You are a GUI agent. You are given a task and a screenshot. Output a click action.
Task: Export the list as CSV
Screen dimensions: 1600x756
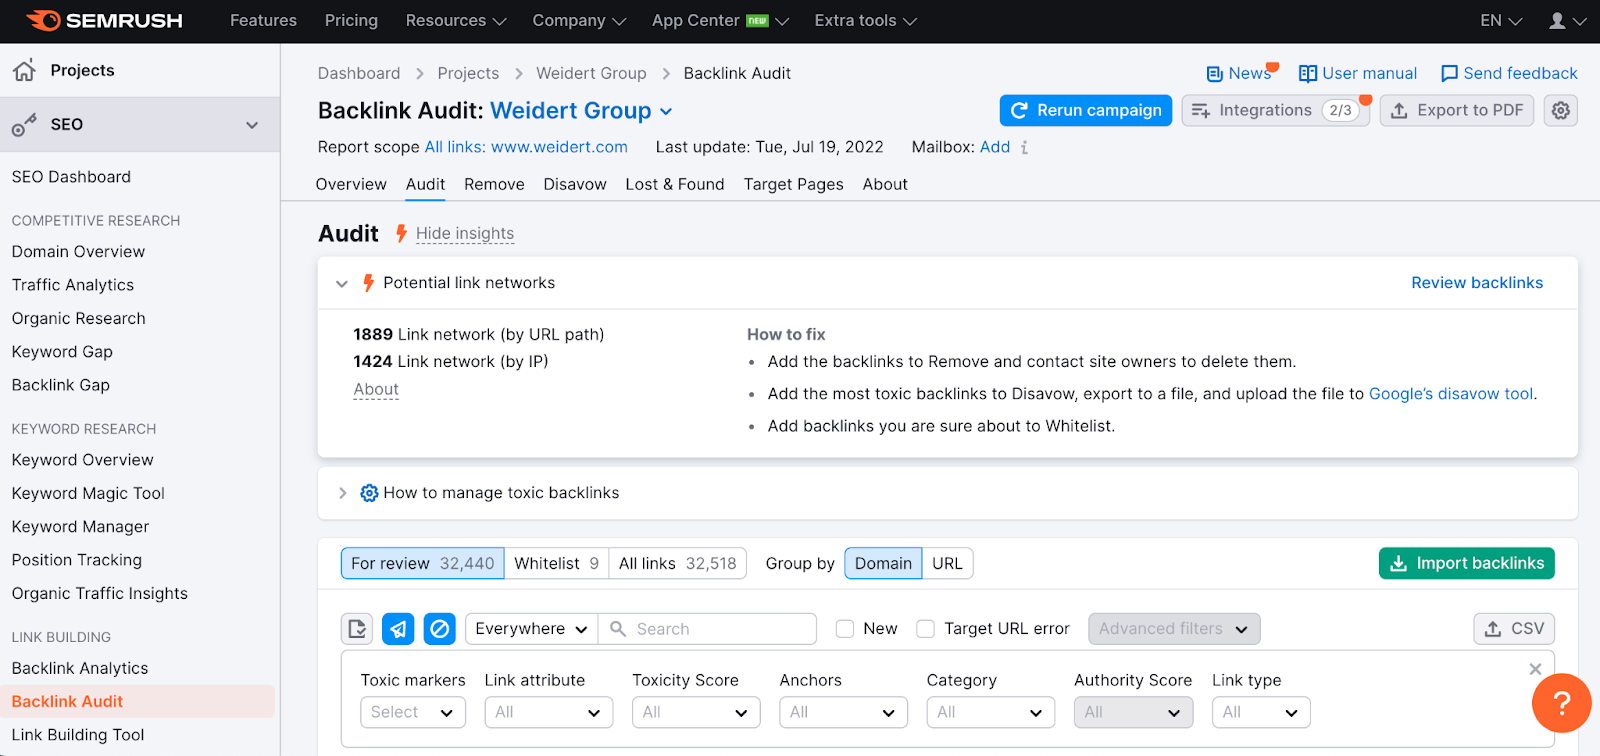1514,628
